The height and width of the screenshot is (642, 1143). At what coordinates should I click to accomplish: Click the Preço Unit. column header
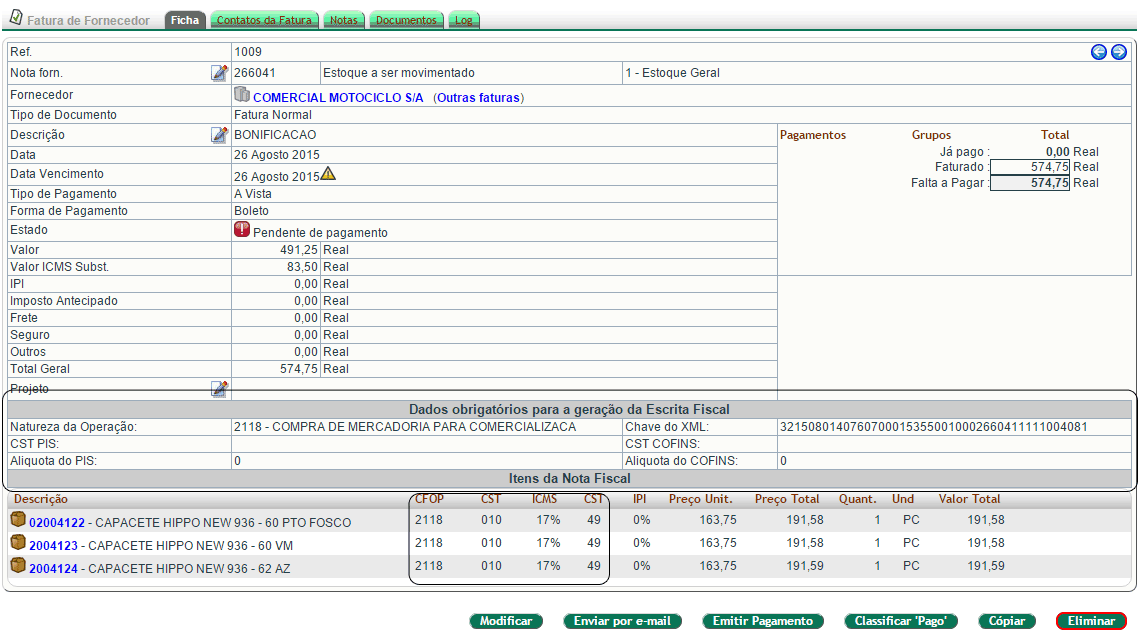click(701, 499)
